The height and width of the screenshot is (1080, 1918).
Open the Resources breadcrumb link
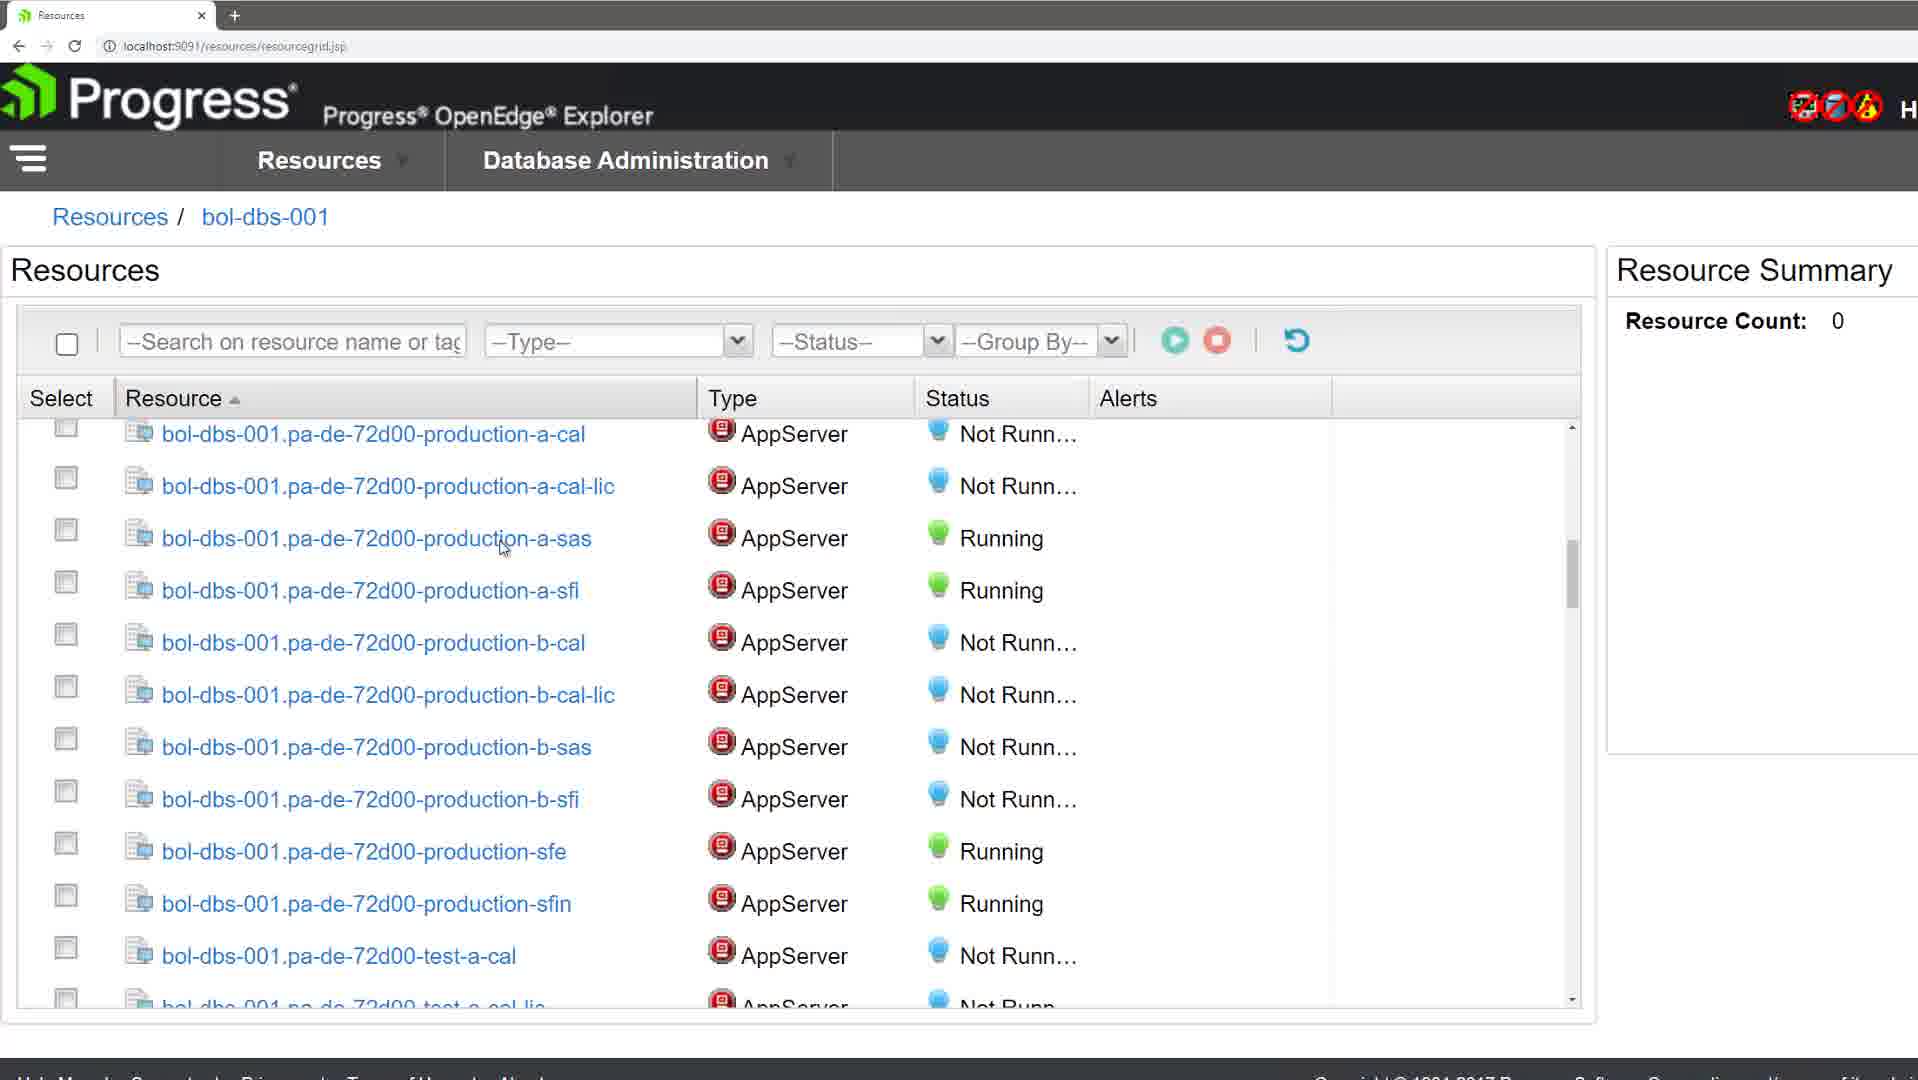[x=110, y=217]
